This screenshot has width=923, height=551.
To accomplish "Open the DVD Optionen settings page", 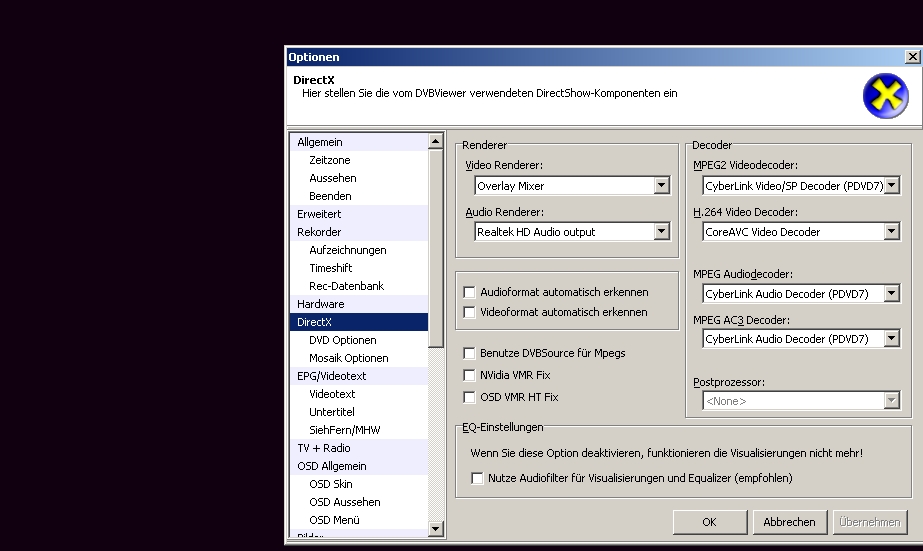I will pyautogui.click(x=342, y=340).
